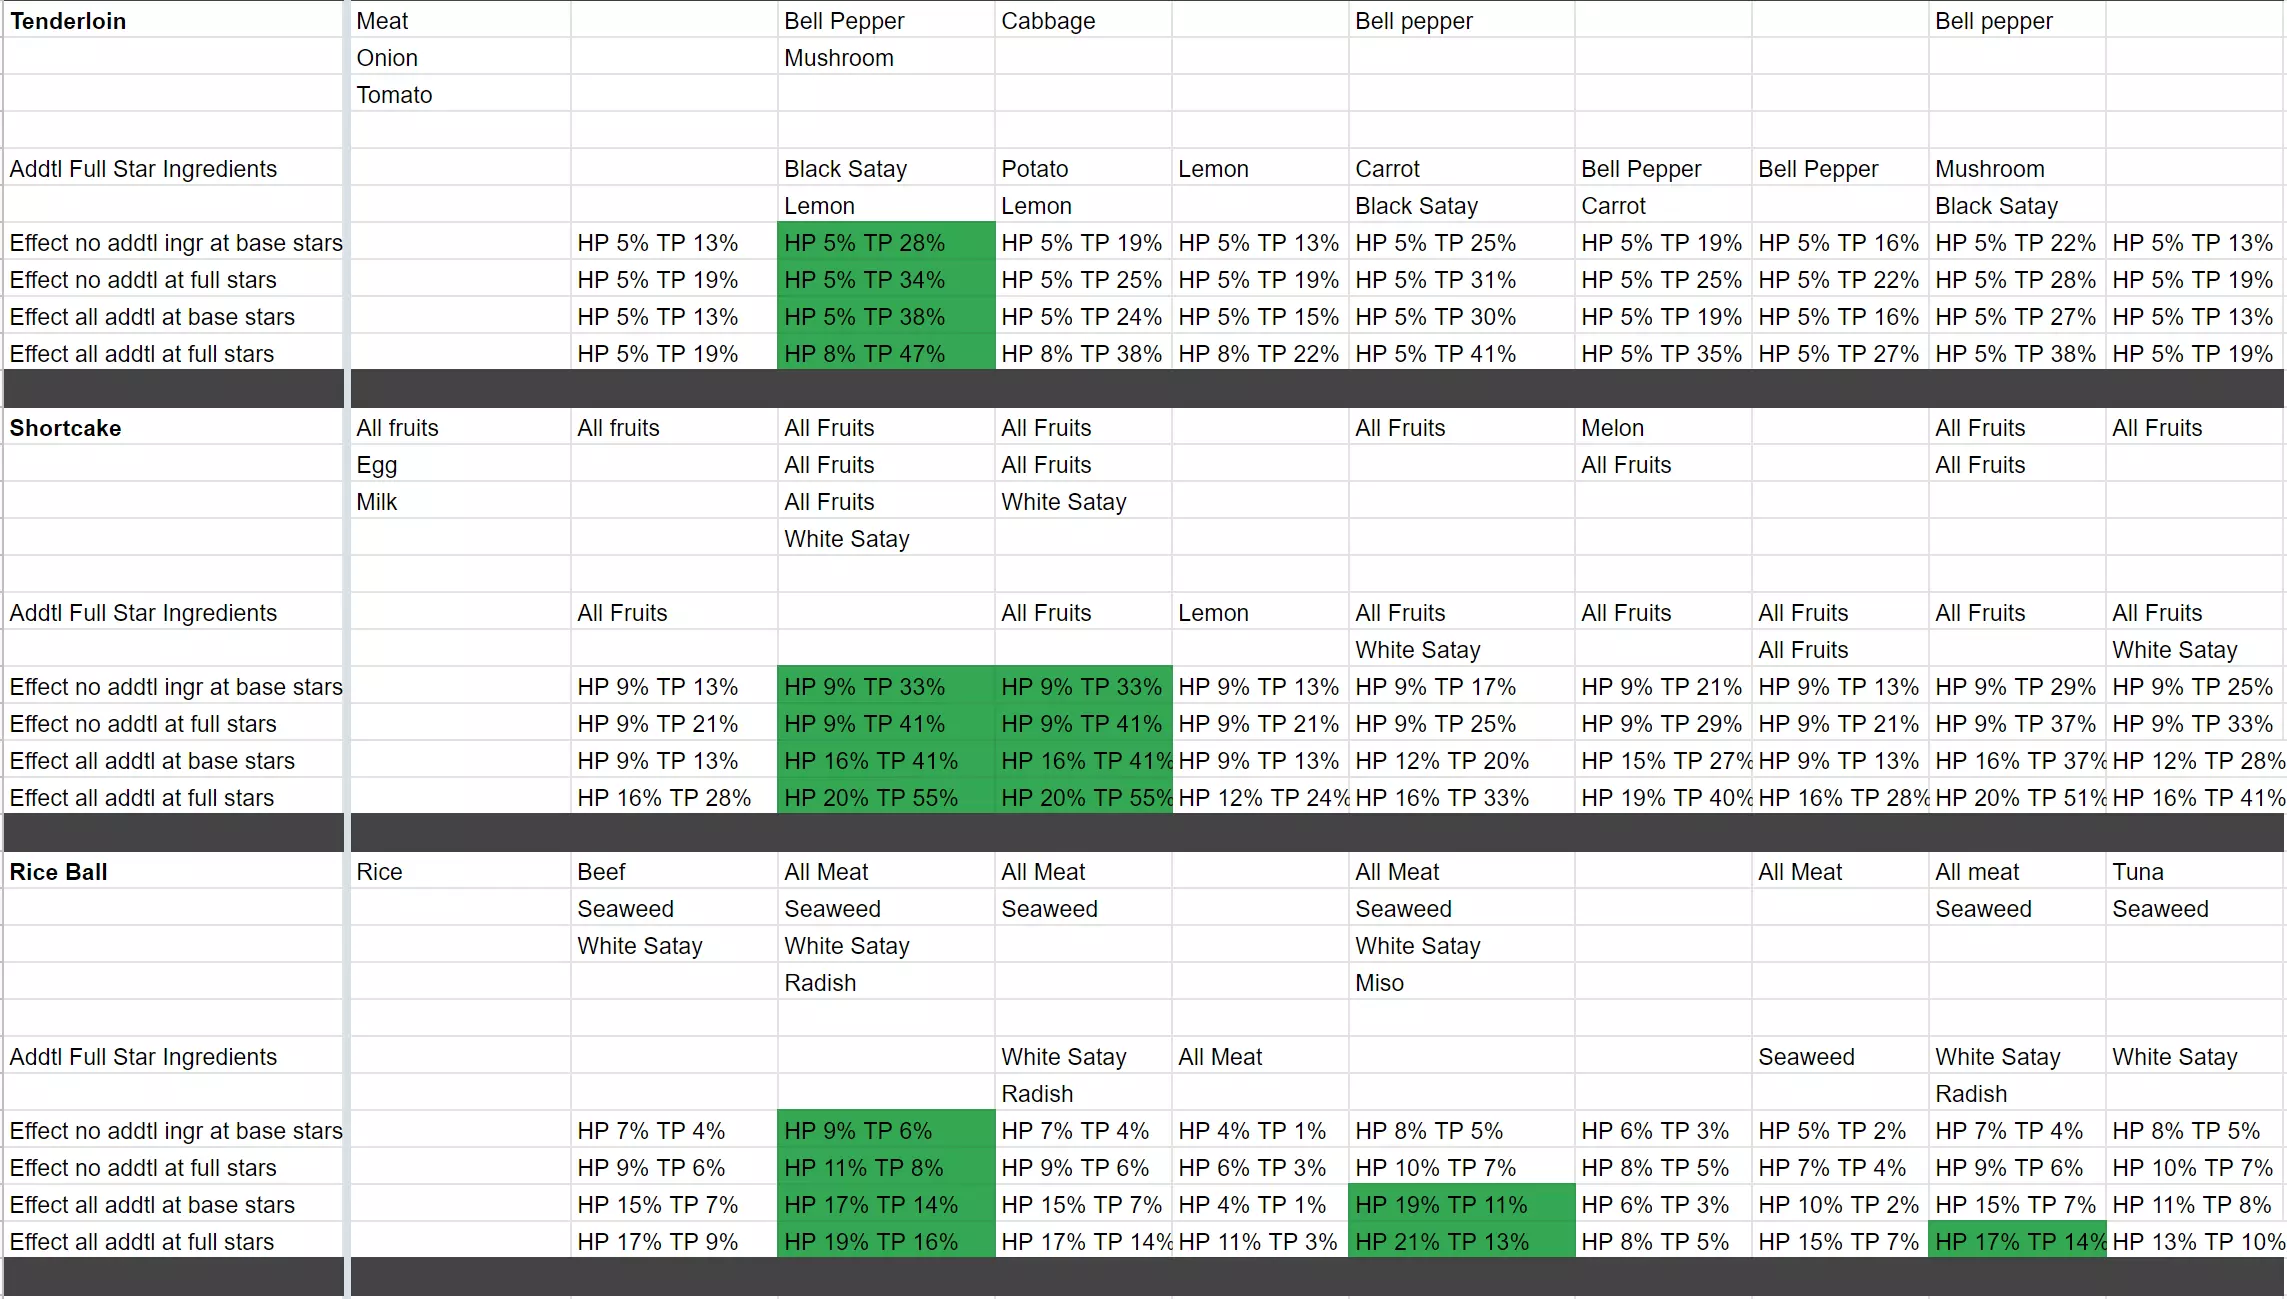Click the HP 19% TP 40% cell

[1662, 798]
